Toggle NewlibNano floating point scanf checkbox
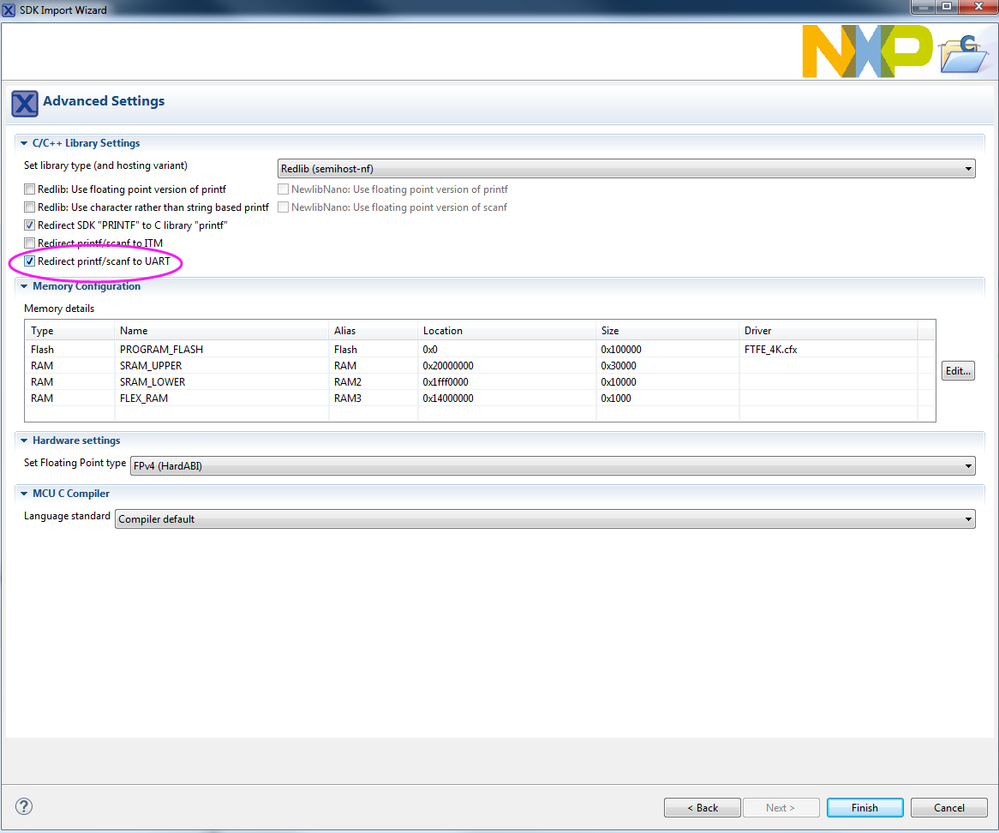 click(x=283, y=207)
